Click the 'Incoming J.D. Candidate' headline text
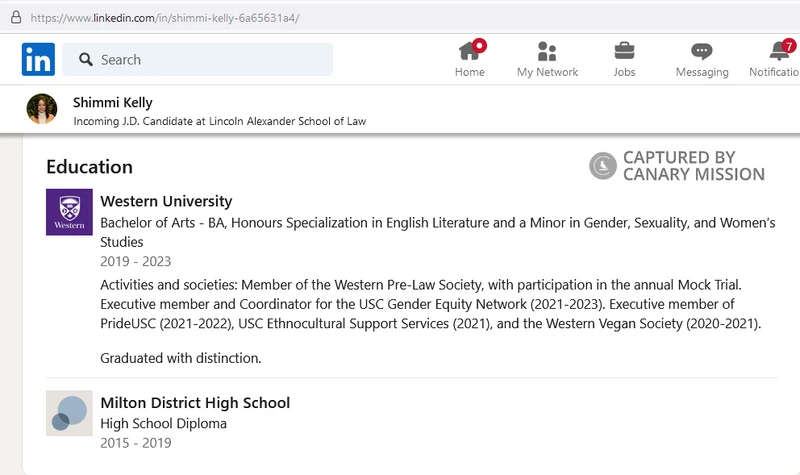 [x=219, y=121]
